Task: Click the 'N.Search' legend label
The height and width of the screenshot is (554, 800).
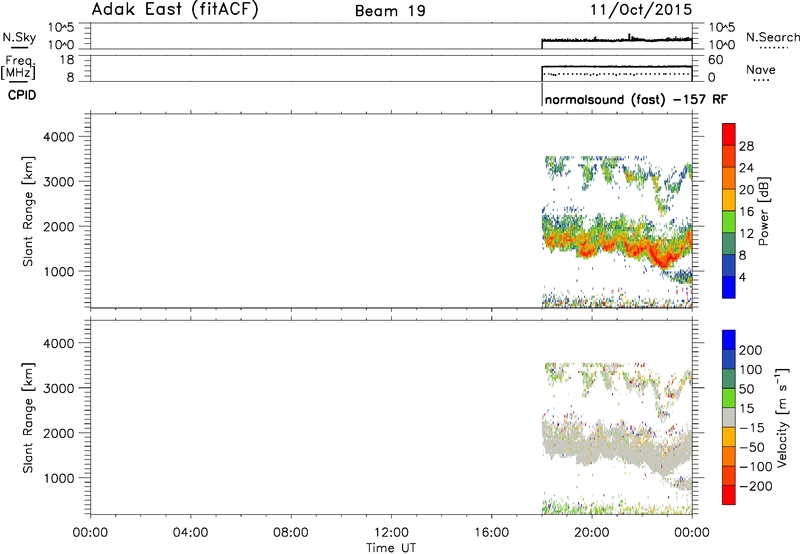Action: 773,37
